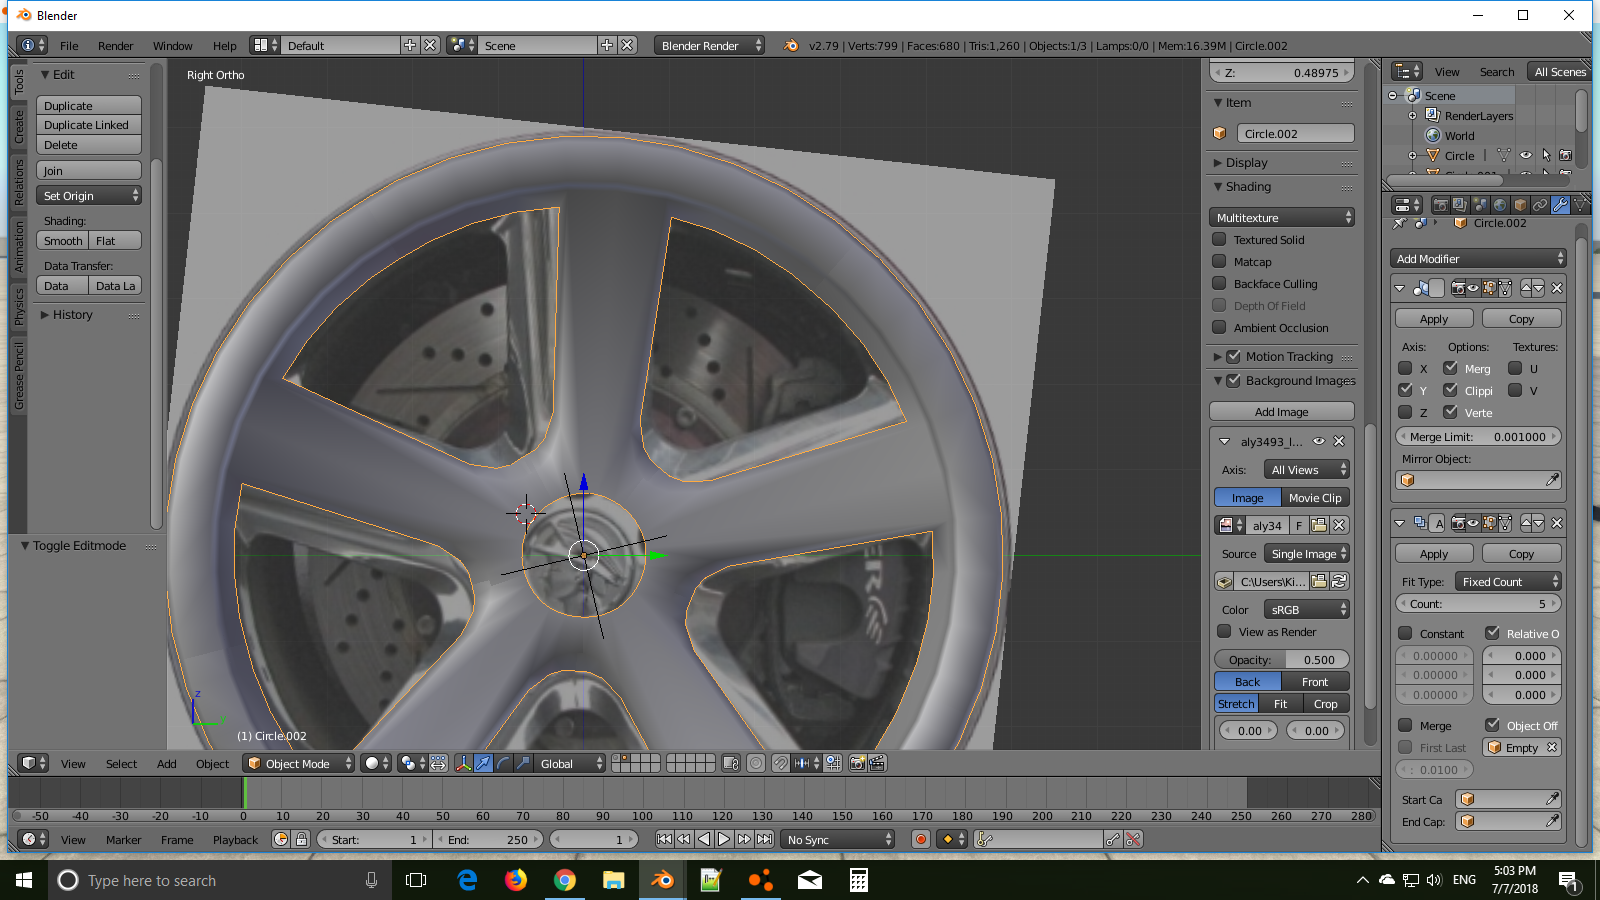Click the Duplicate Linked button
Viewport: 1600px width, 900px height.
tap(89, 125)
